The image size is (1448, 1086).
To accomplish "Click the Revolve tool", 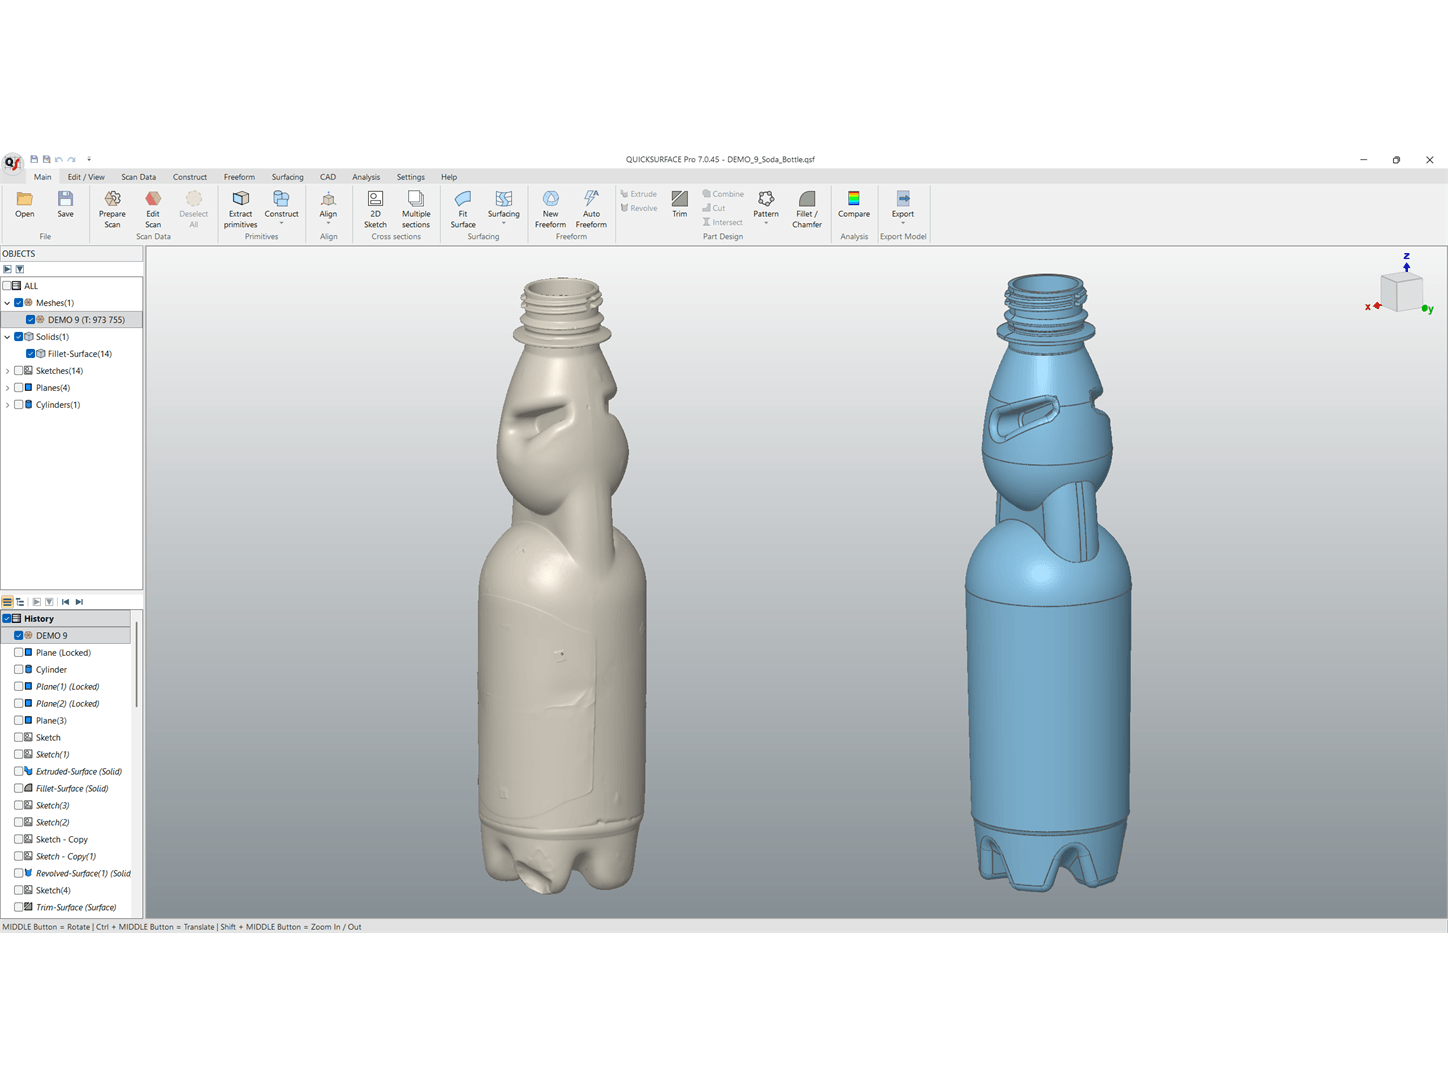I will point(638,208).
